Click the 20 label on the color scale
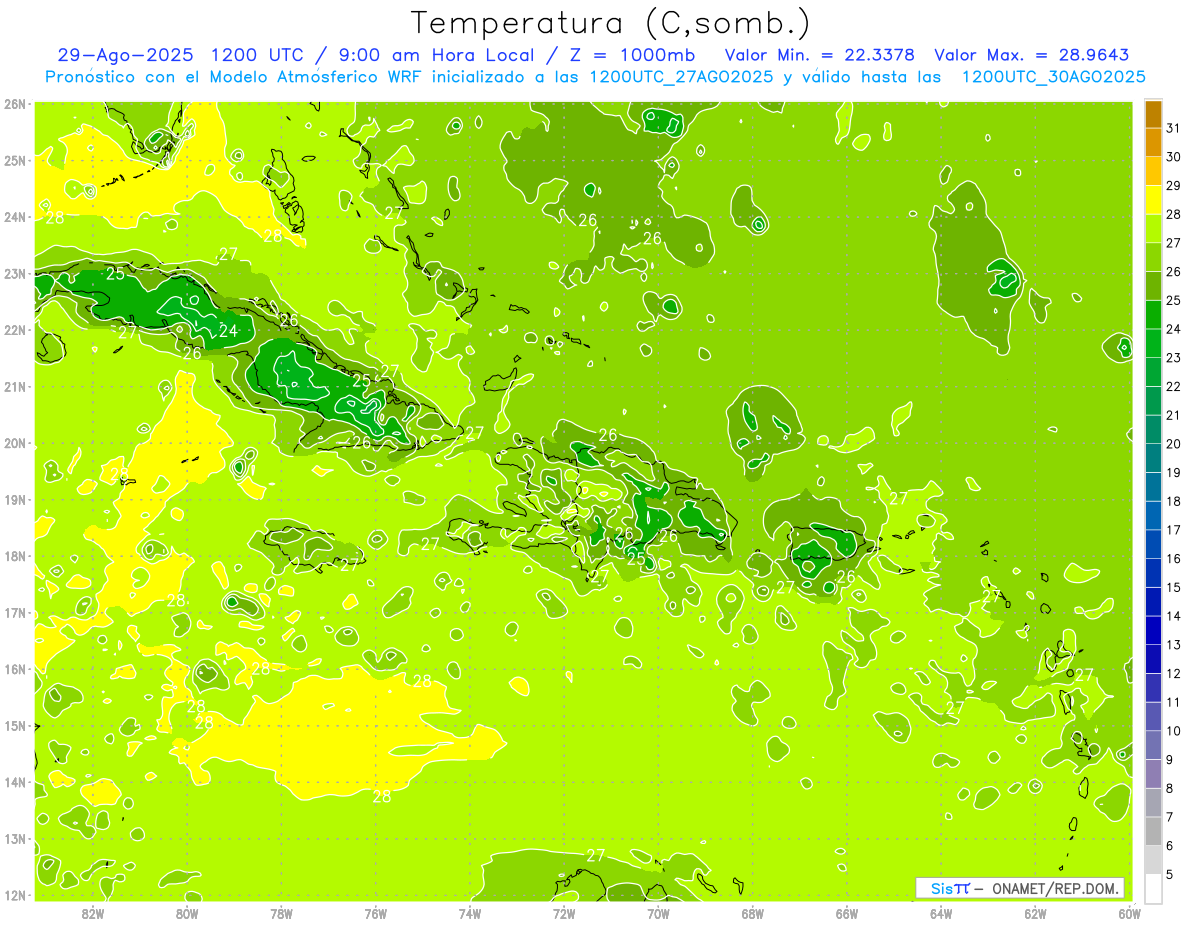The image size is (1200, 927). [1174, 444]
